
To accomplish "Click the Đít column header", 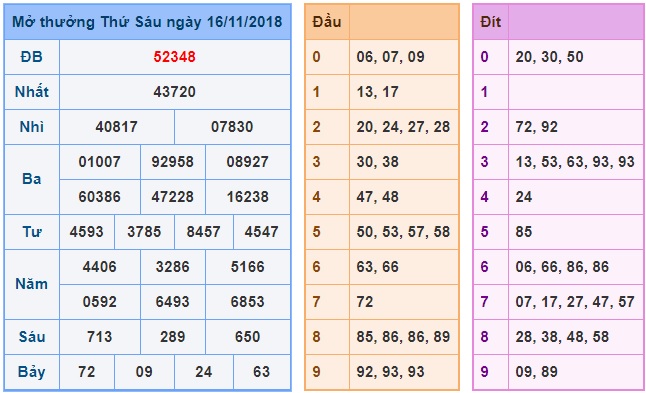I will click(490, 22).
